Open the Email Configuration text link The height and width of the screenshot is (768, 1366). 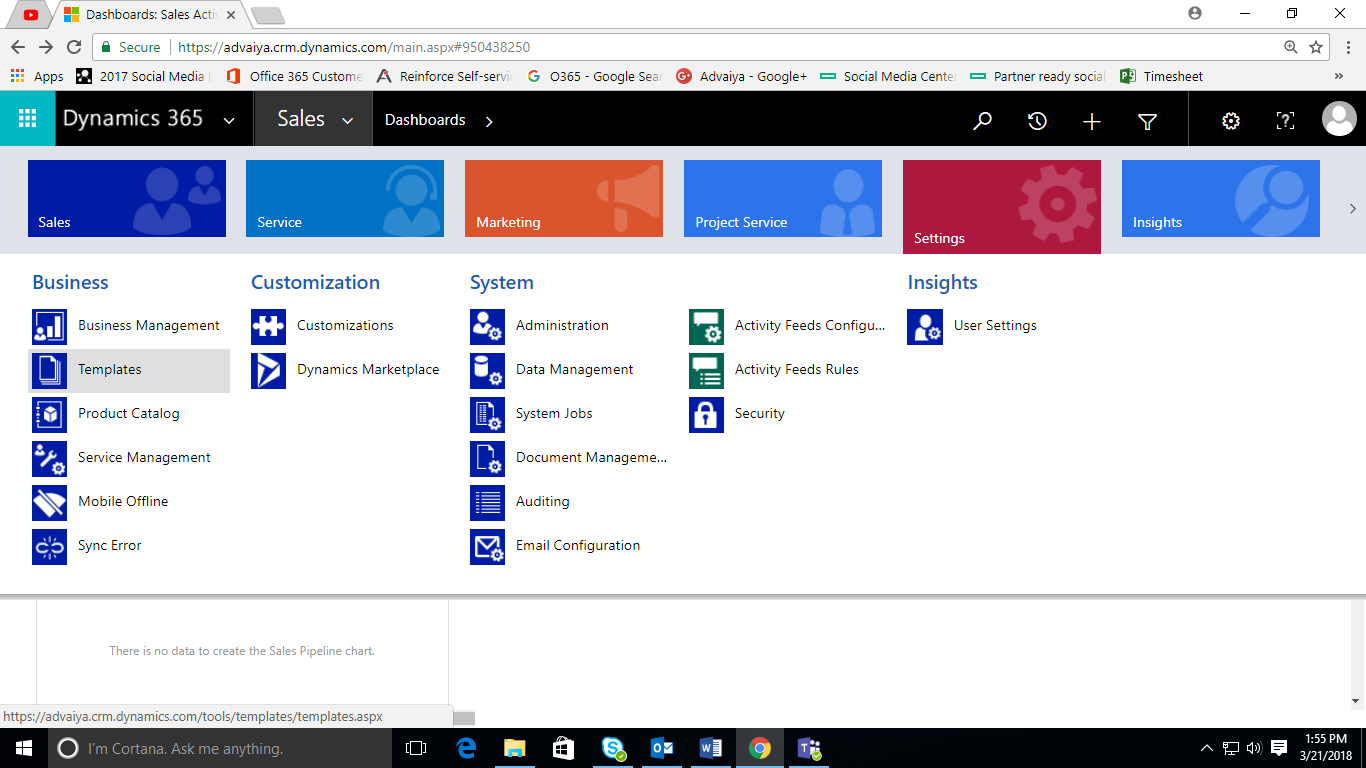578,545
